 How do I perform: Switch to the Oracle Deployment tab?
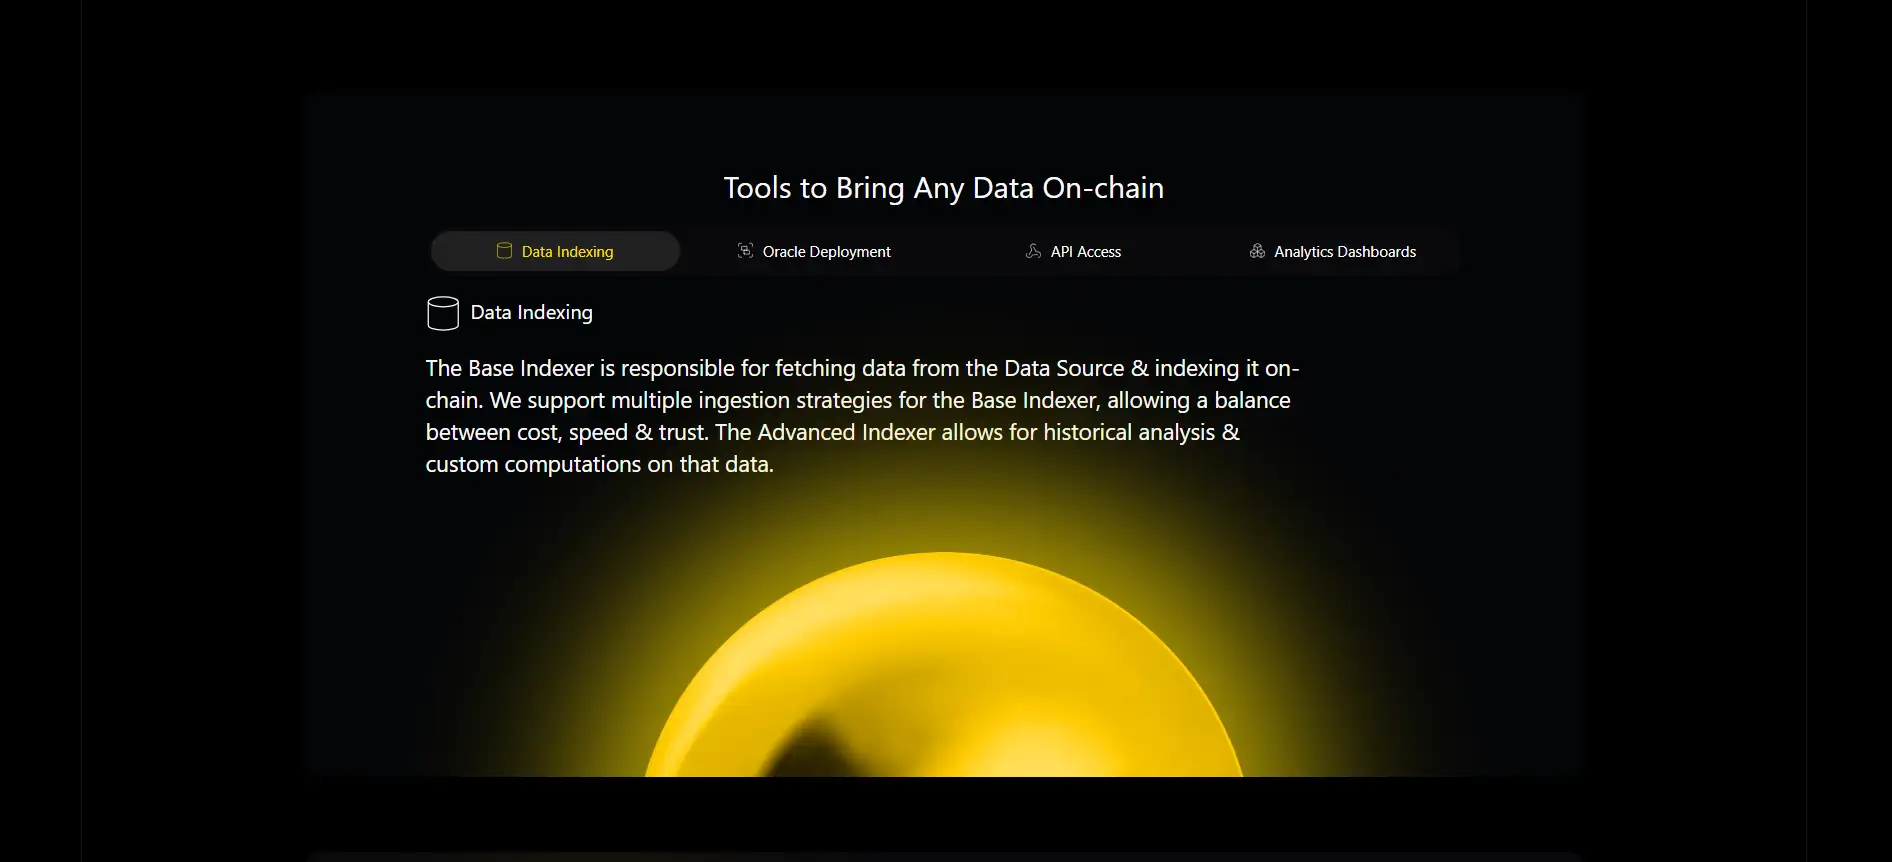[x=826, y=252]
